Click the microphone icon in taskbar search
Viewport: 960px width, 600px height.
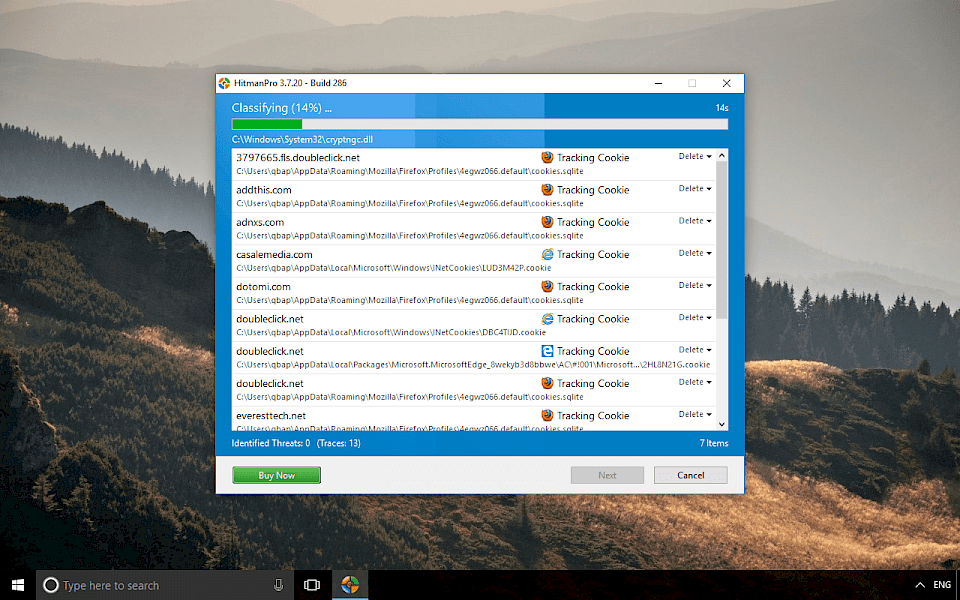[x=279, y=585]
